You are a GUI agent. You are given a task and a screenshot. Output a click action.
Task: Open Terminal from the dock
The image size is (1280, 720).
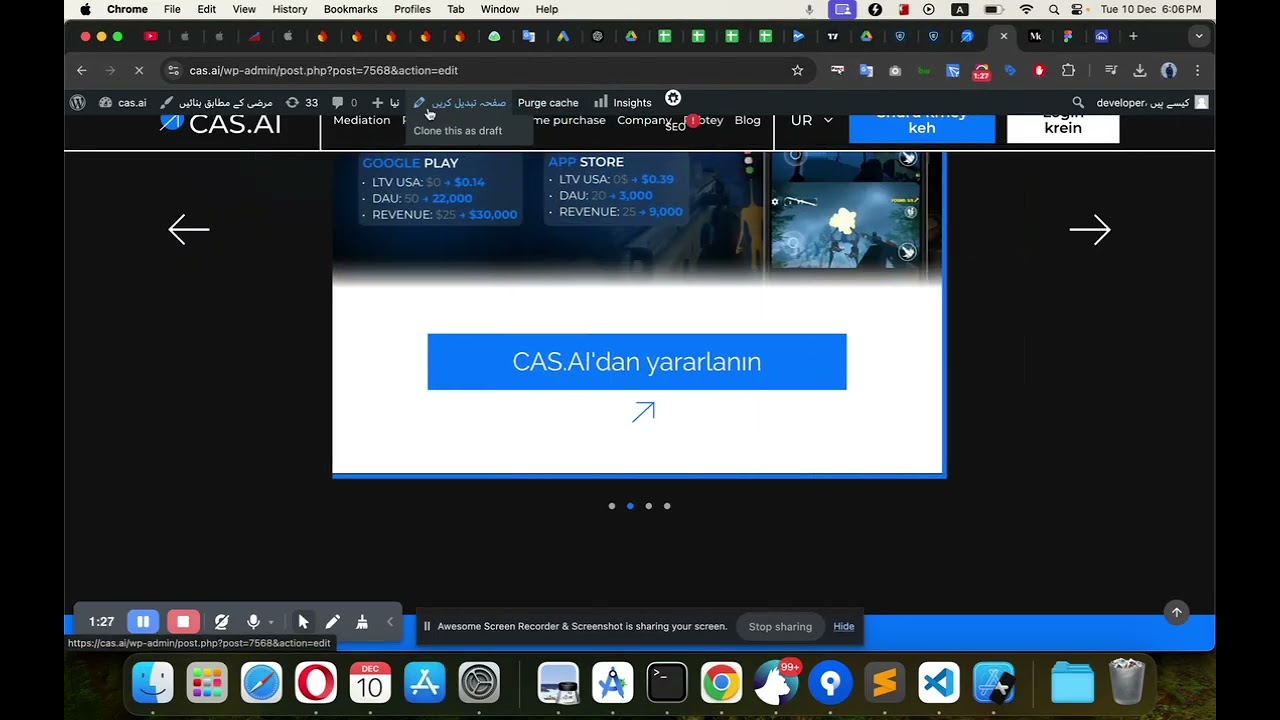tap(666, 683)
